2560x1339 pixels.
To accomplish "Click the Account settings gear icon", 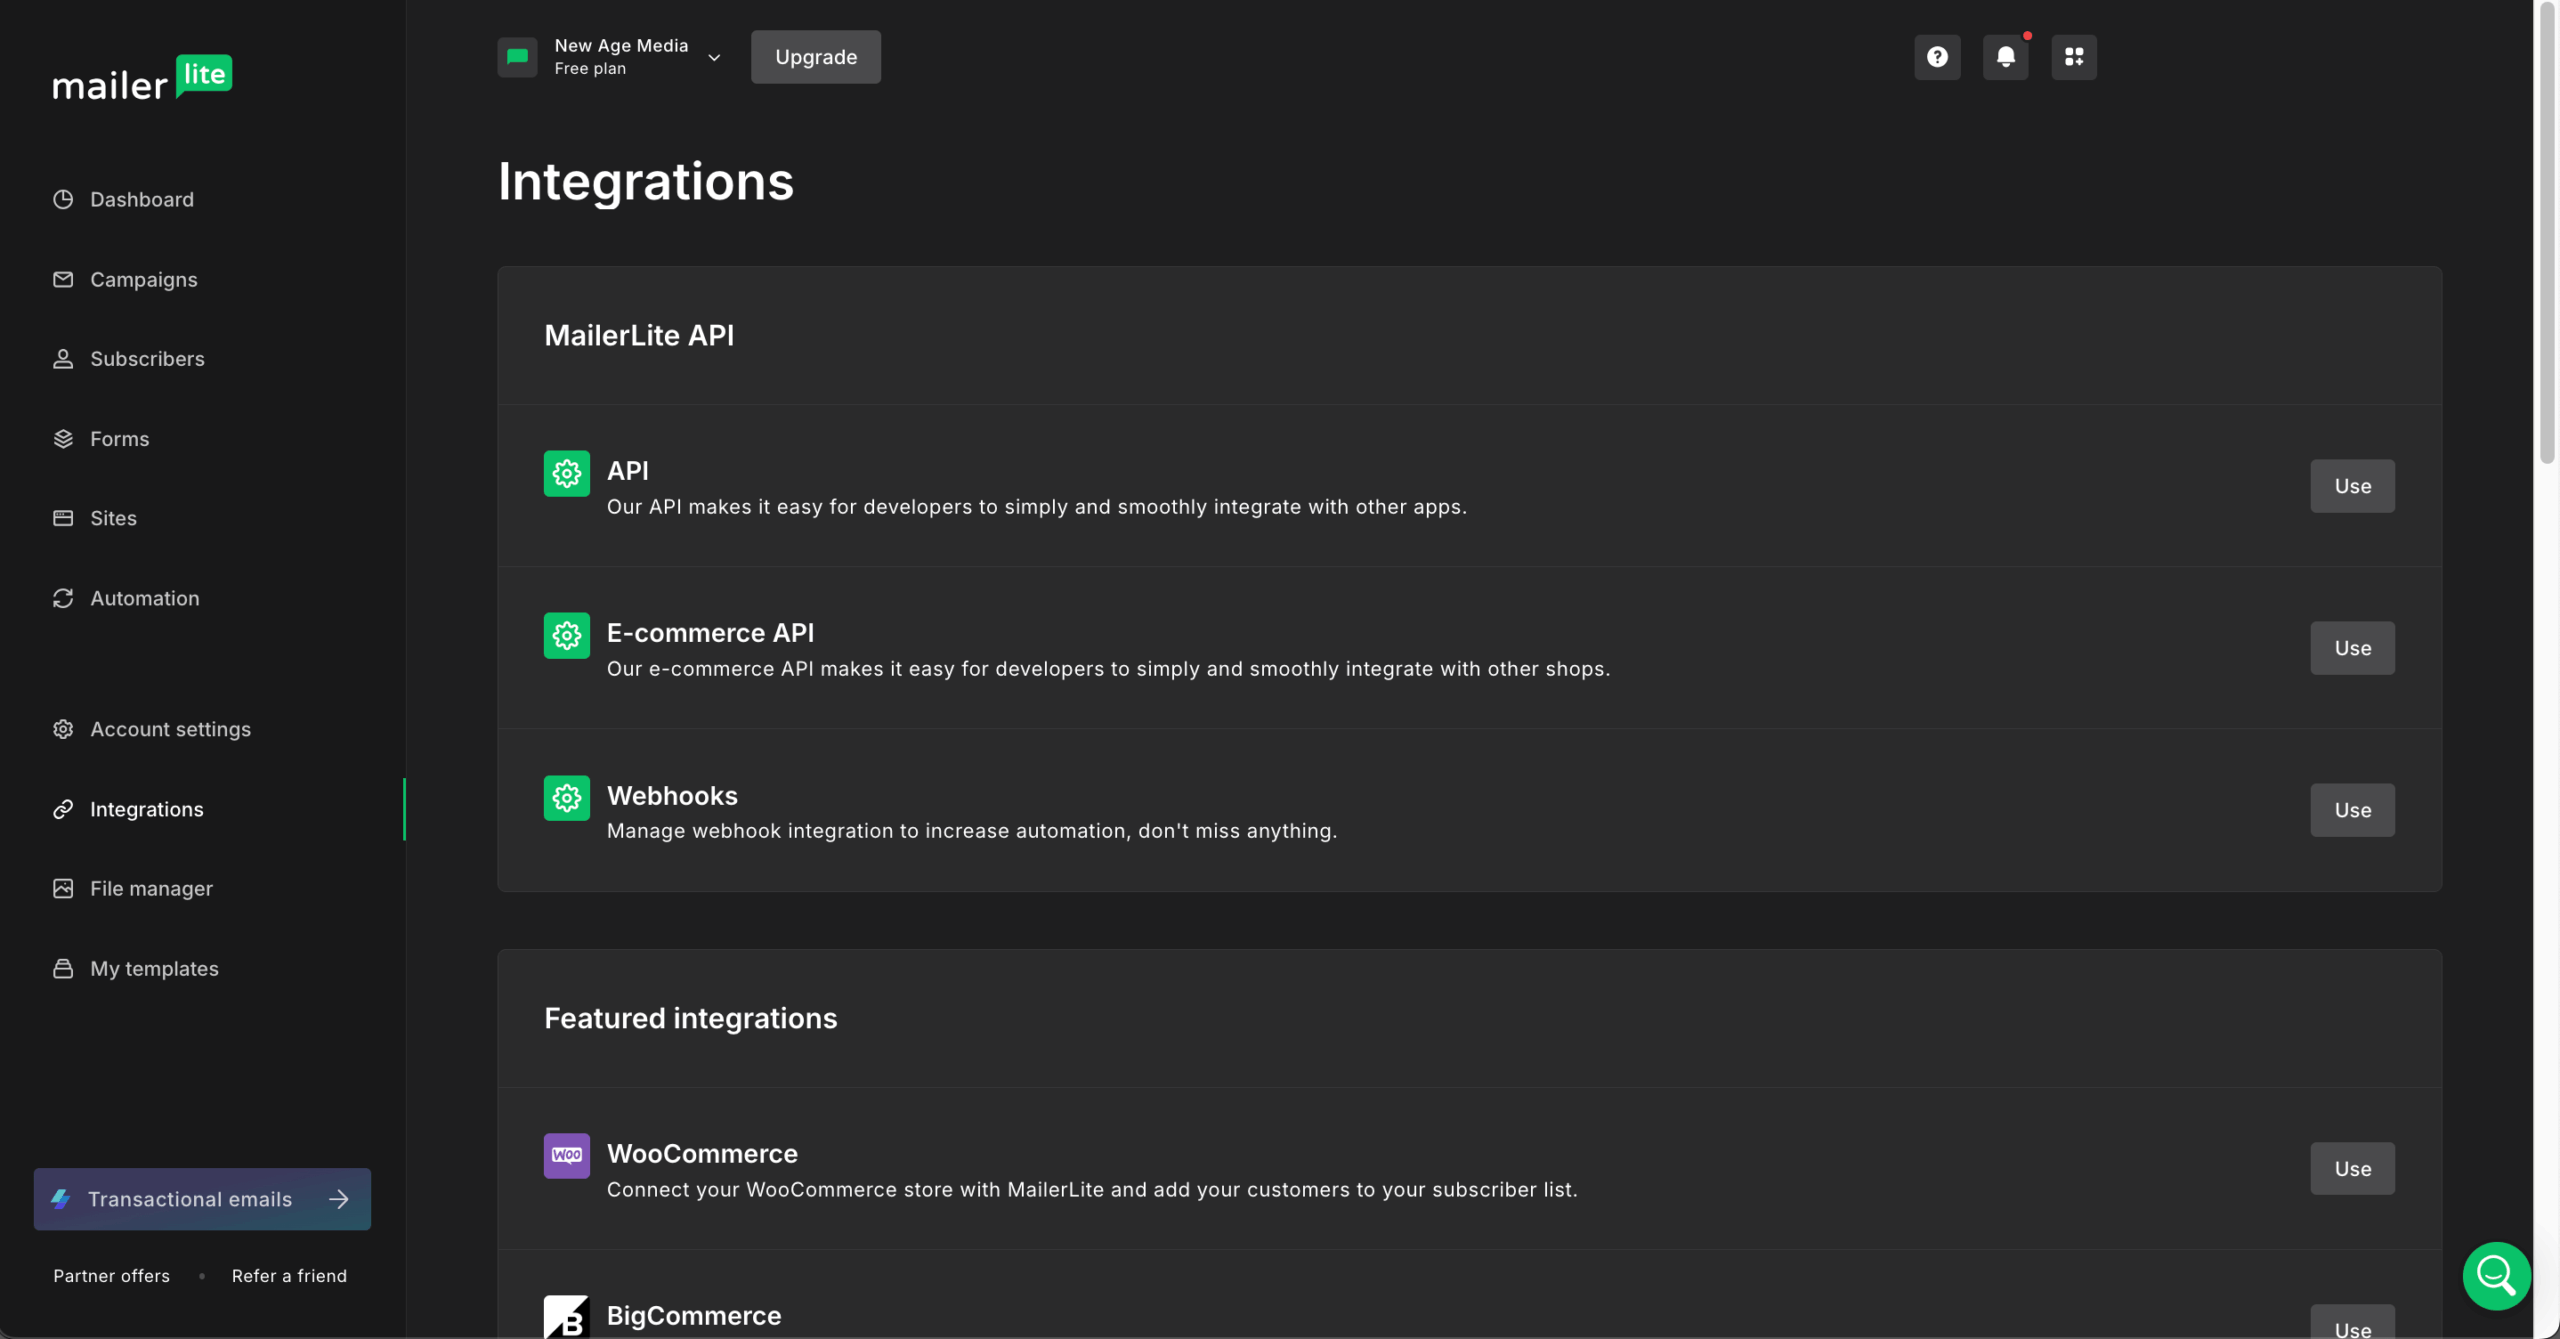I will click(63, 729).
